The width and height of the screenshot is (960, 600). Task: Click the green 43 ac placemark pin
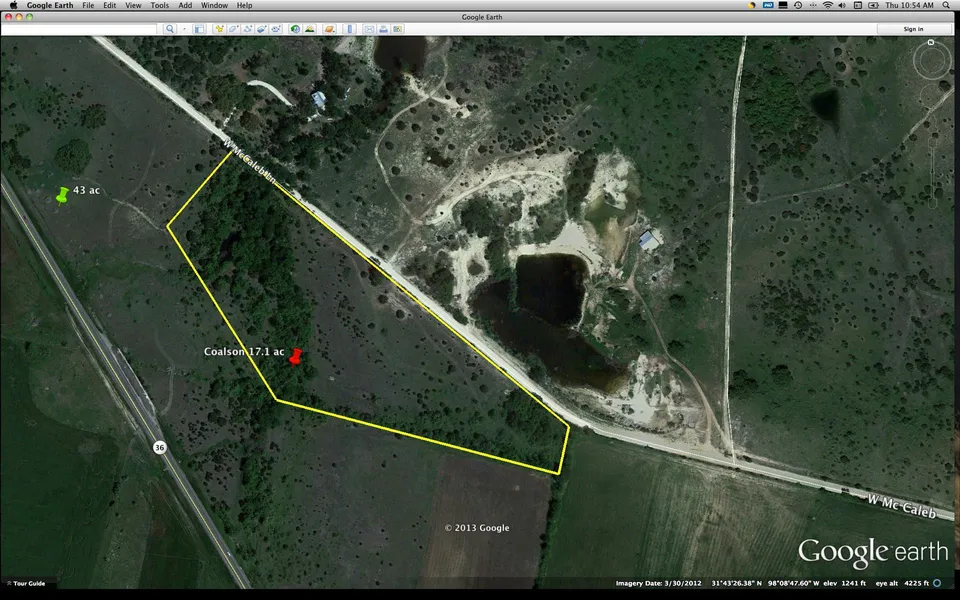[62, 194]
